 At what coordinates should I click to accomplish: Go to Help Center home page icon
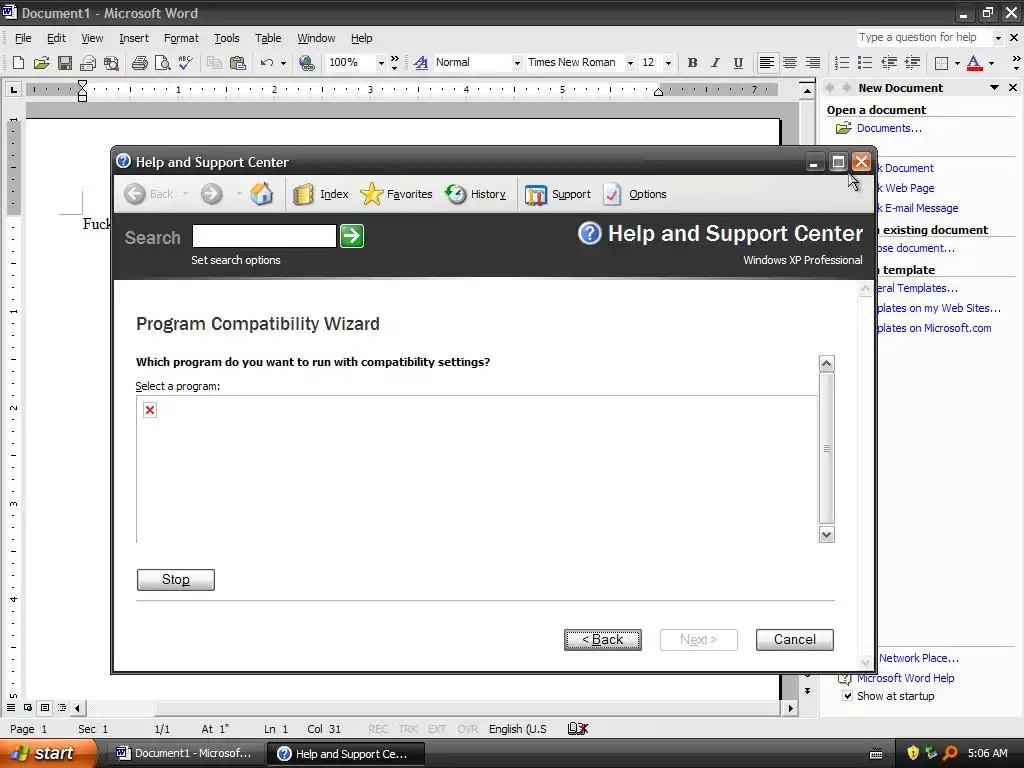[x=262, y=194]
